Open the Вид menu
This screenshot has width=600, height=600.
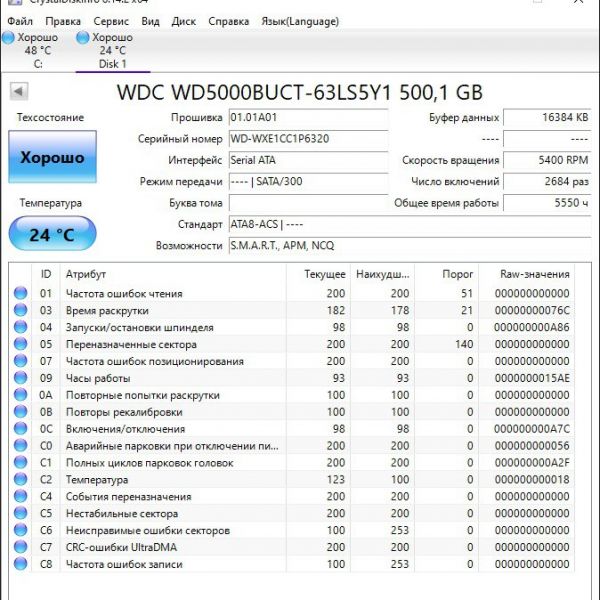pyautogui.click(x=150, y=21)
